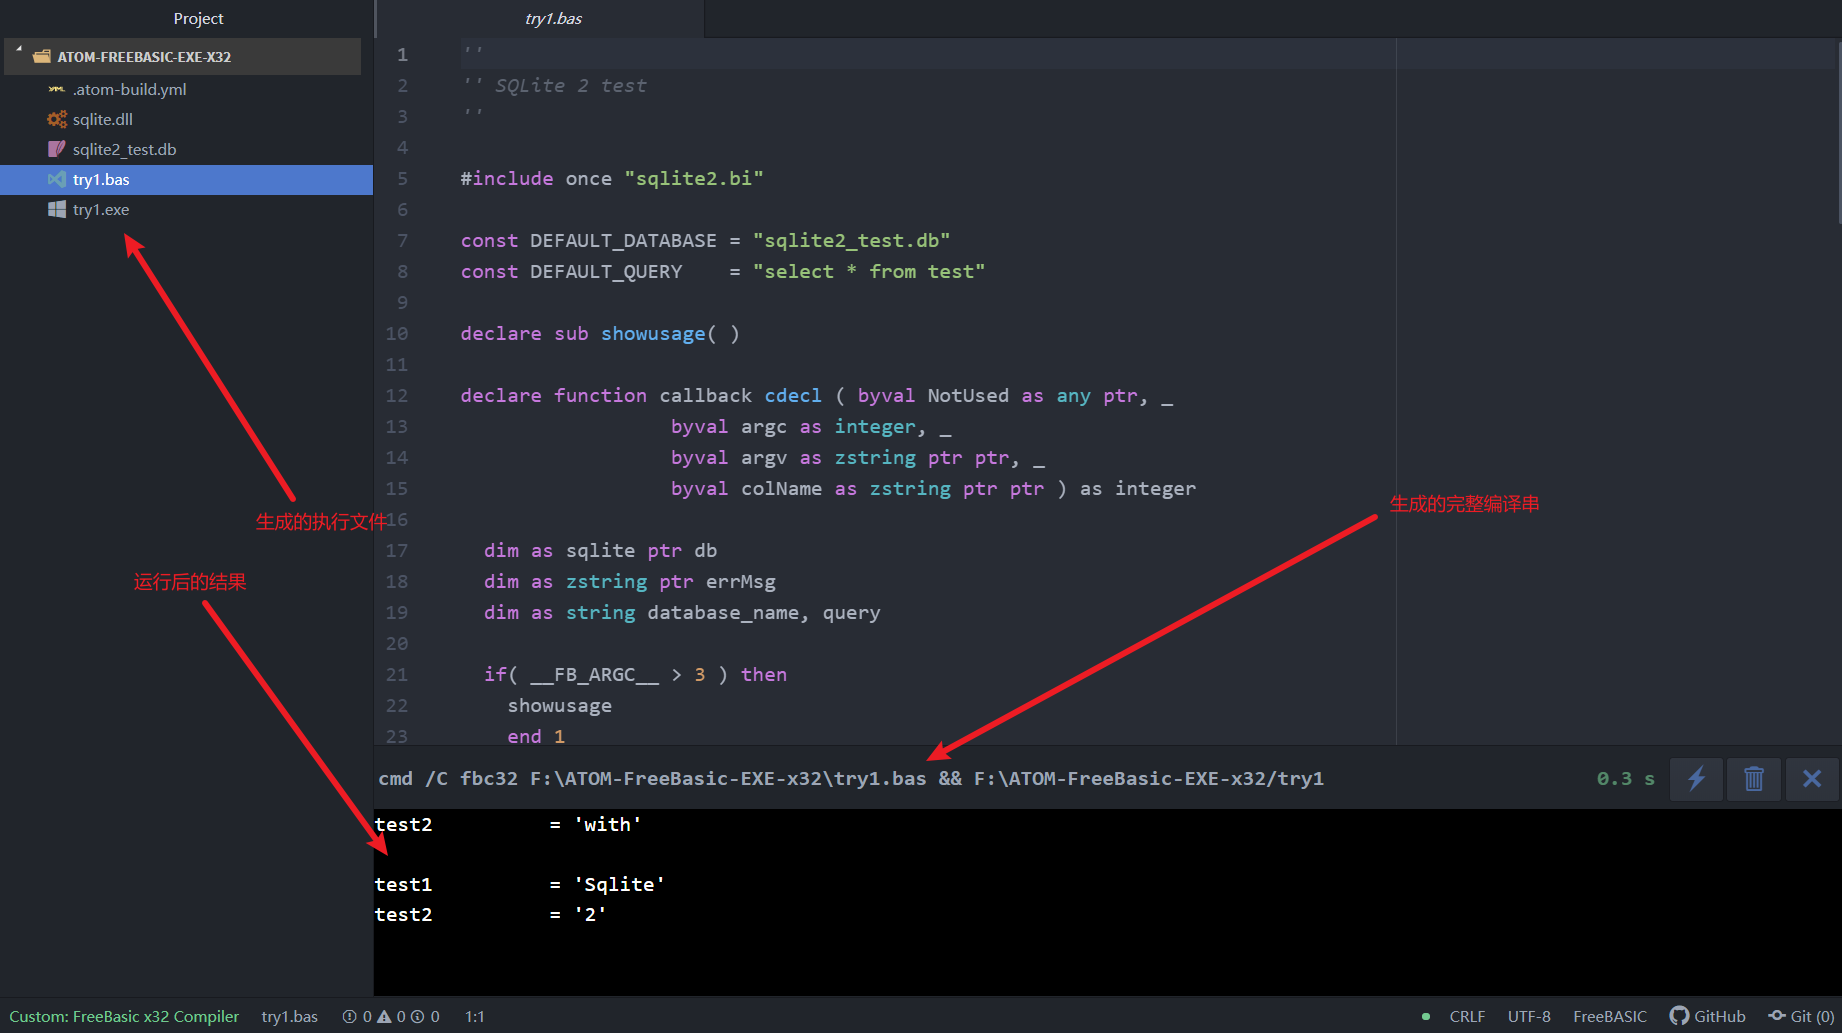
Task: Change the UTF-8 file encoding
Action: (1529, 1016)
